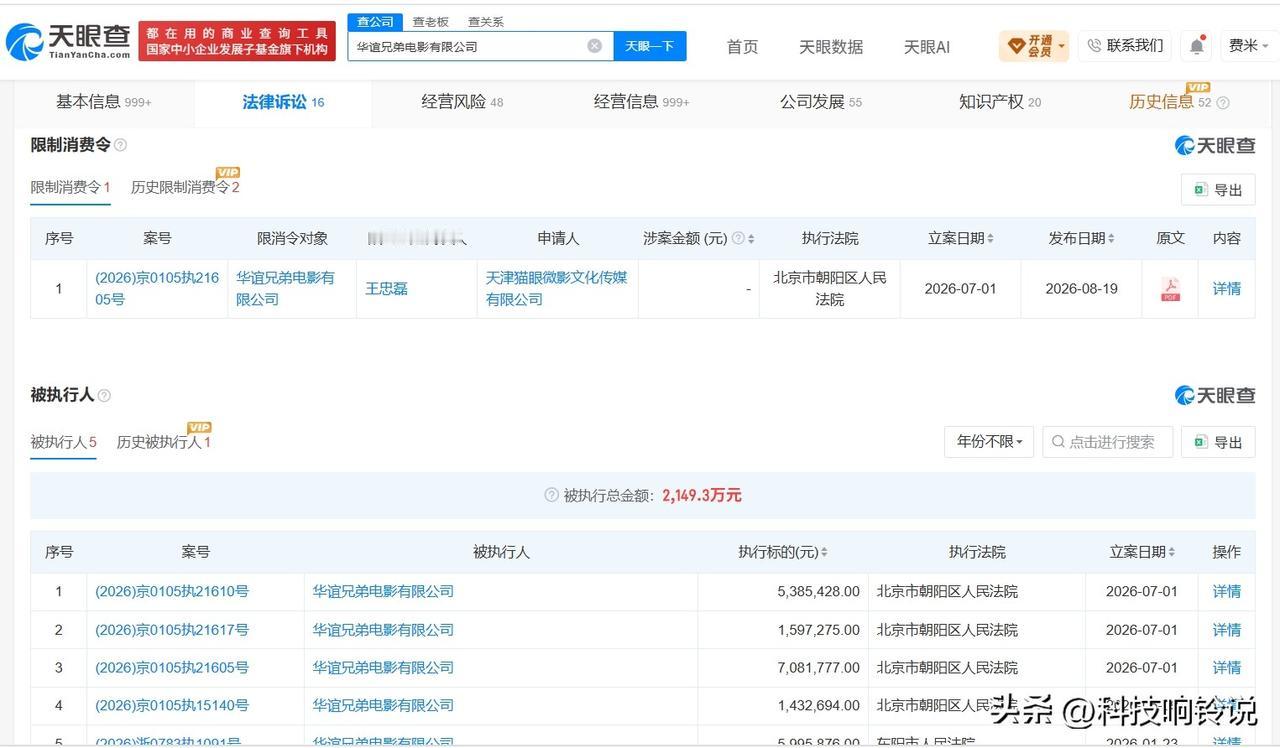Click help icon next to 被执行人 heading
The width and height of the screenshot is (1280, 748).
[x=104, y=395]
